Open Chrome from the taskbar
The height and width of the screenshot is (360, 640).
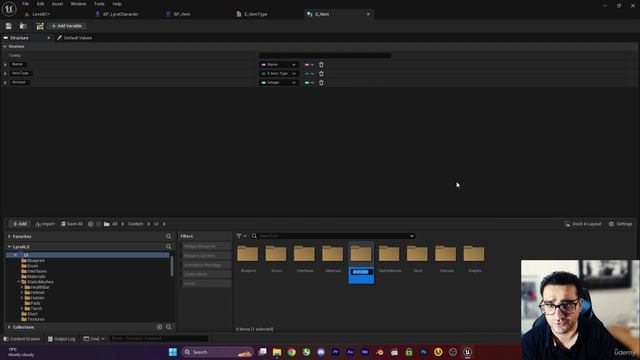click(x=291, y=352)
